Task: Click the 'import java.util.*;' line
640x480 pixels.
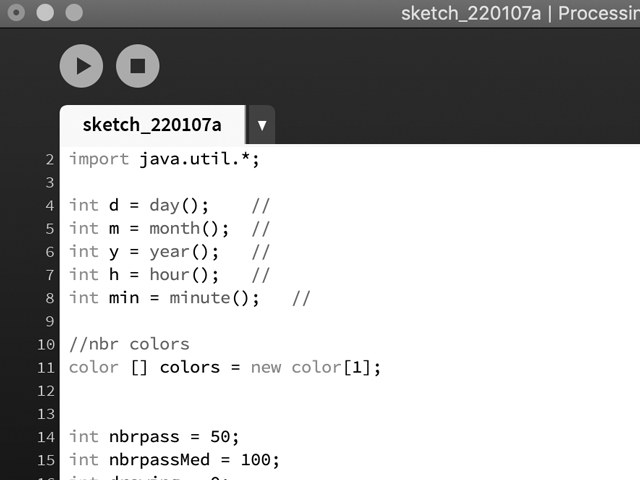Action: 164,159
